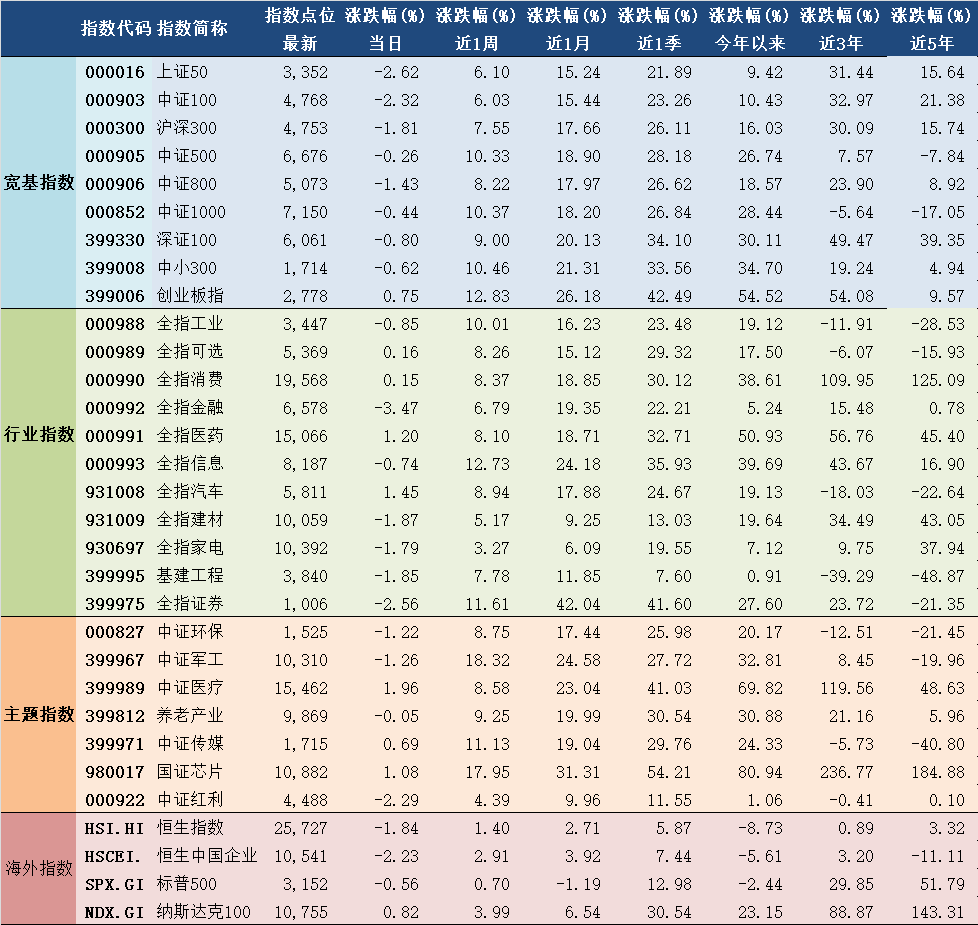
Task: Select 中证医疗 latest value 15,462
Action: [x=301, y=689]
